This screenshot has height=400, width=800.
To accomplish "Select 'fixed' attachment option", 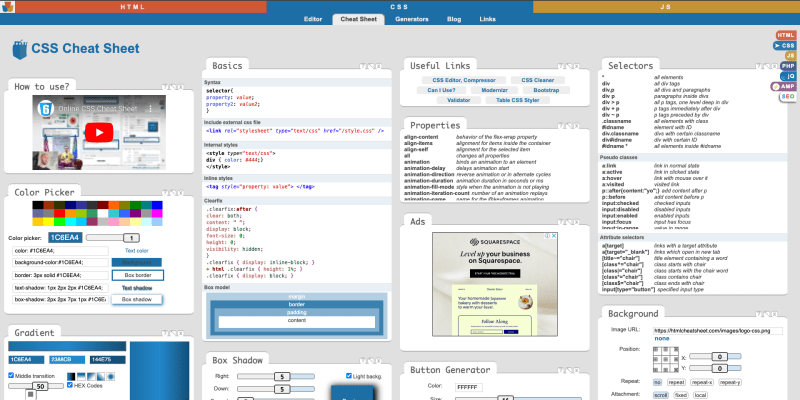I will coord(681,395).
